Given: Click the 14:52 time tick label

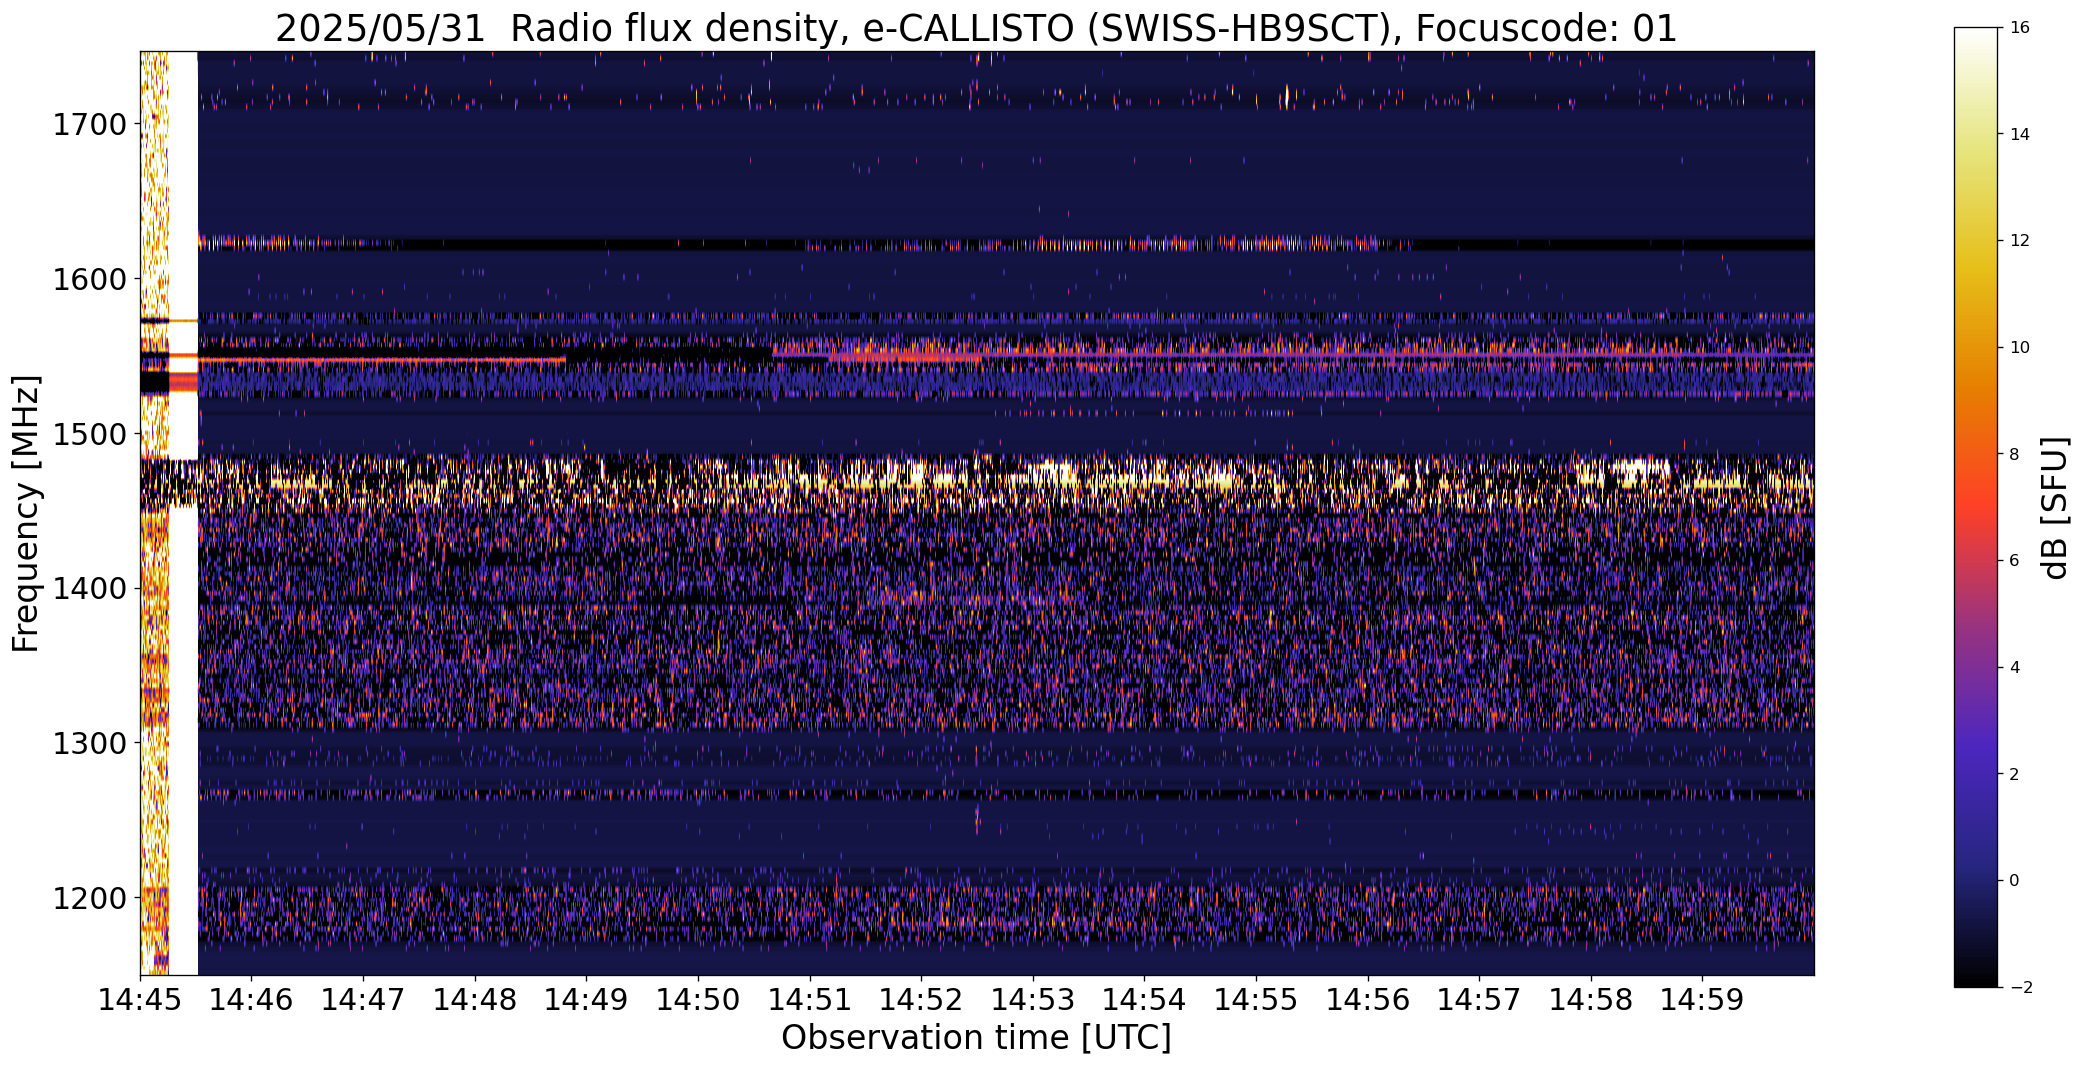Looking at the screenshot, I should [921, 999].
